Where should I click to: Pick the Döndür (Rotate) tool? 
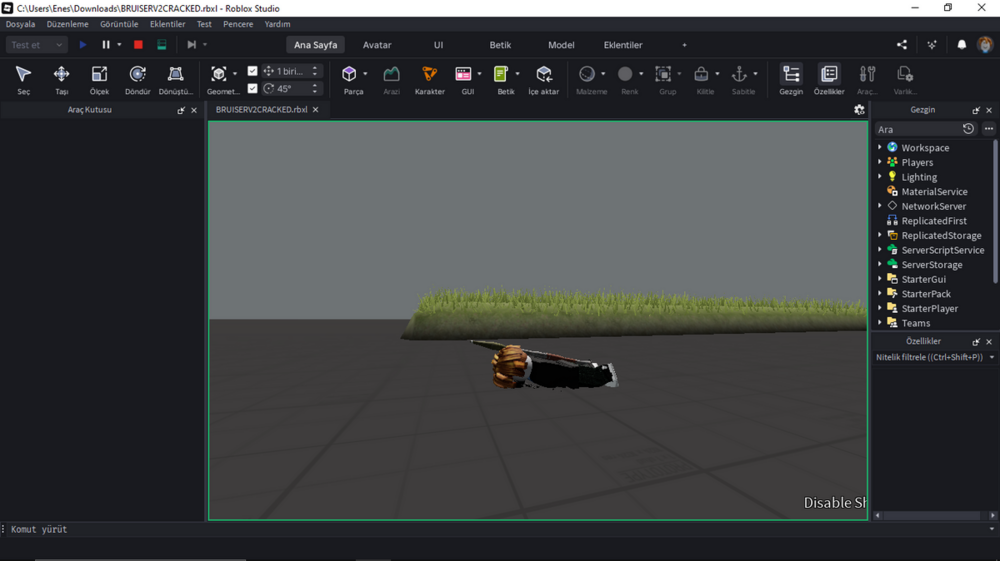[x=137, y=80]
